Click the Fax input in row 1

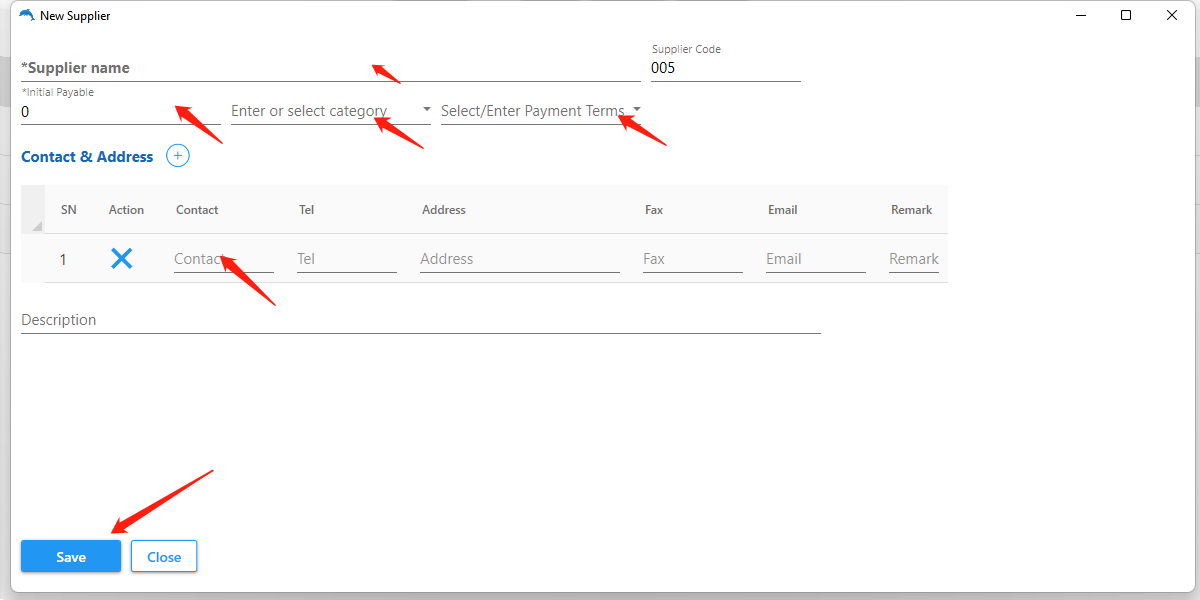[692, 259]
